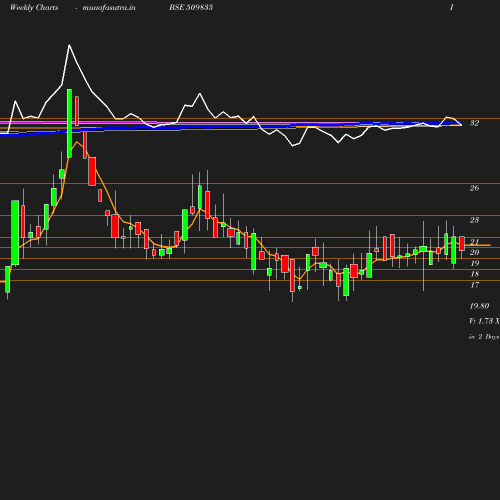
Task: Click the white line's highest peak point
Action: tap(69, 45)
